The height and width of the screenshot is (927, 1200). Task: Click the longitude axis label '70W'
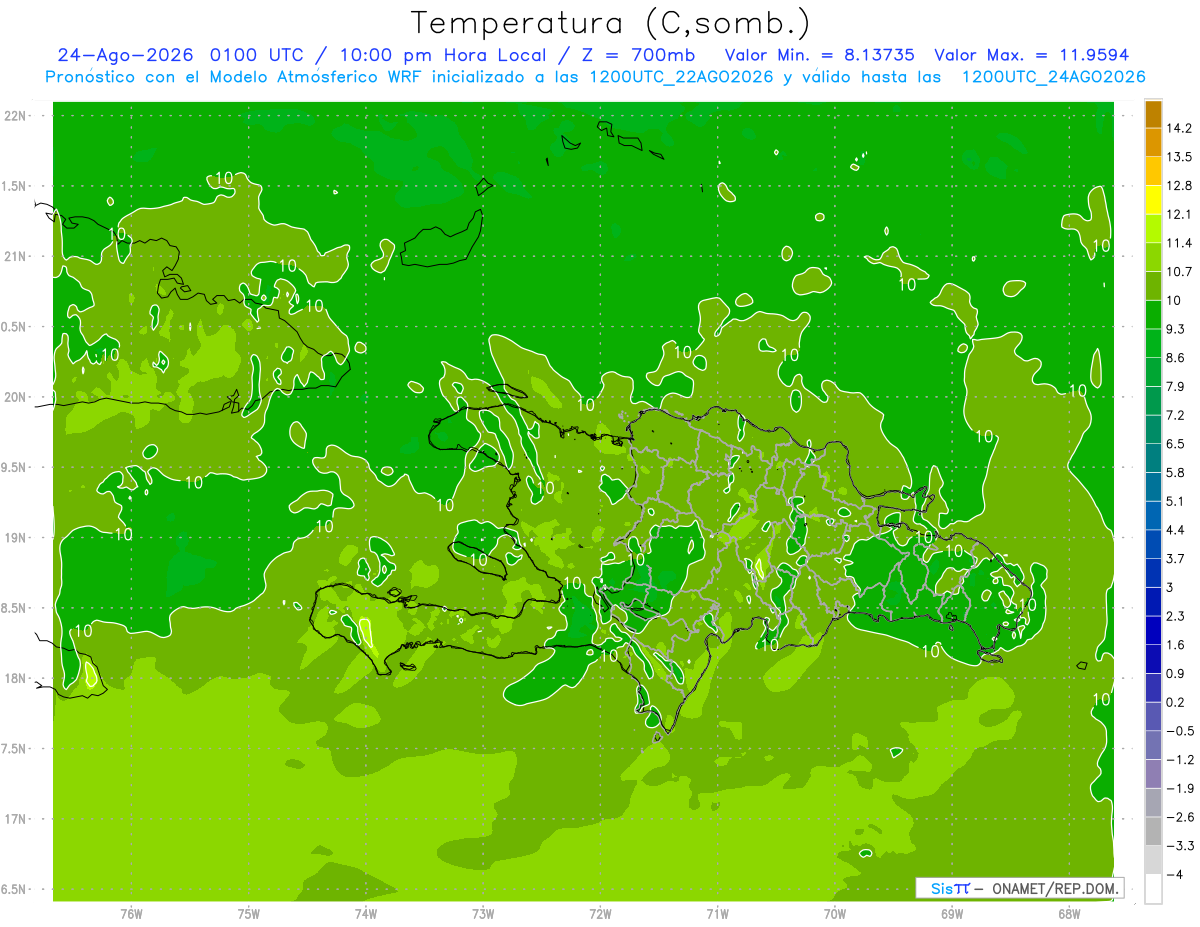pyautogui.click(x=834, y=913)
